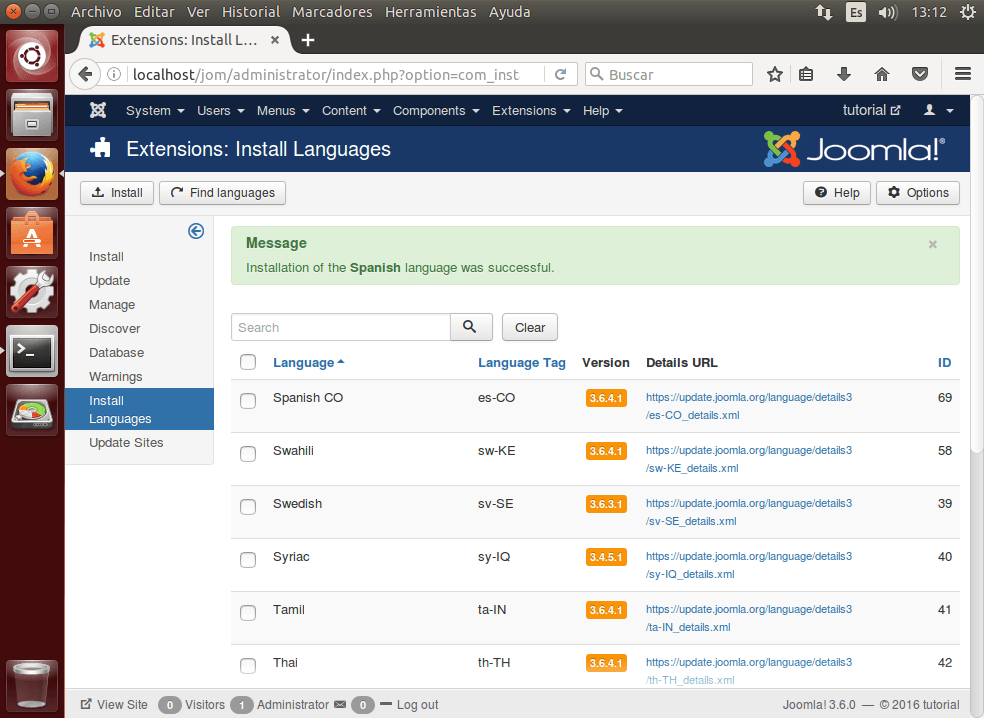Viewport: 984px width, 718px height.
Task: Open the user account dropdown
Action: tap(938, 110)
